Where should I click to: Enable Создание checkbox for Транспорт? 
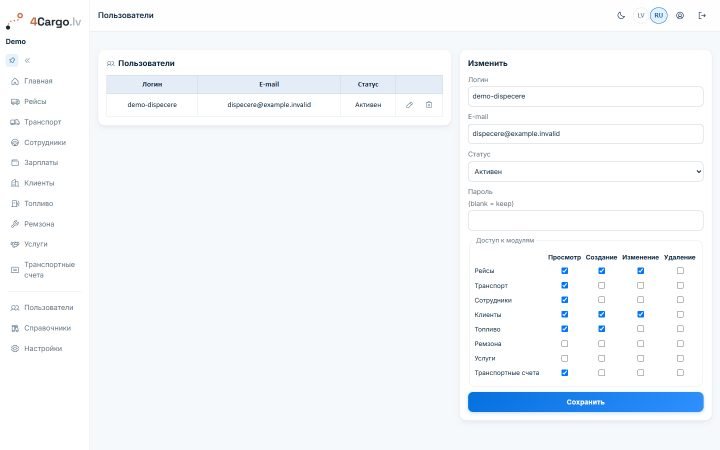pyautogui.click(x=602, y=286)
